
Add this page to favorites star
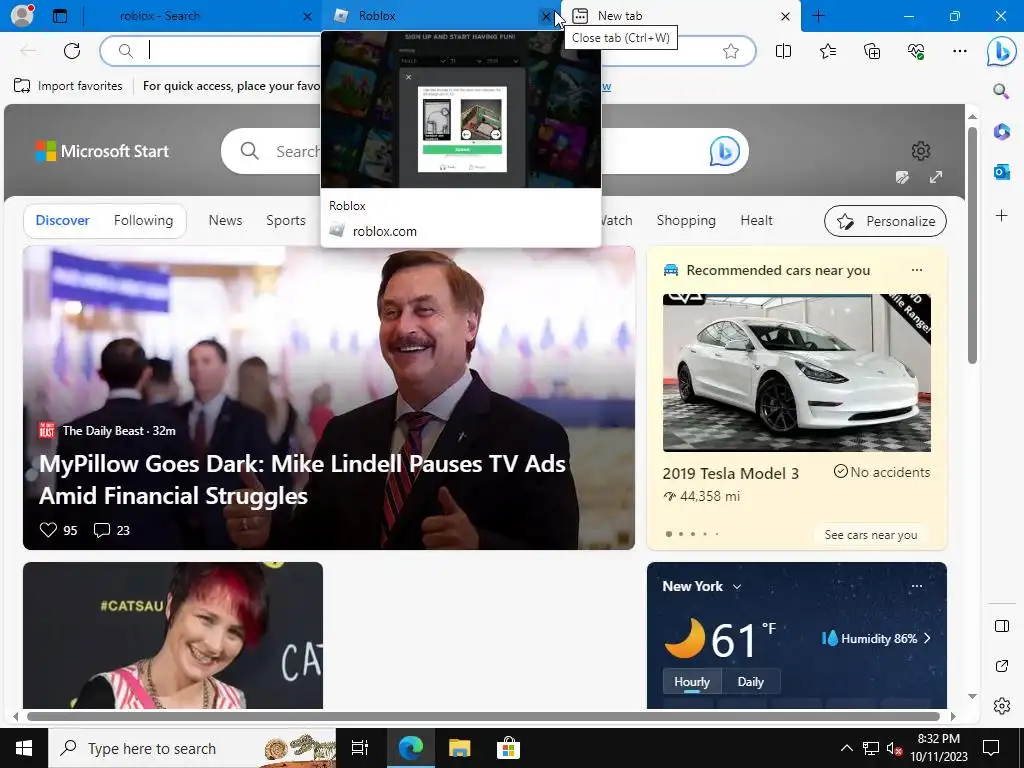731,51
